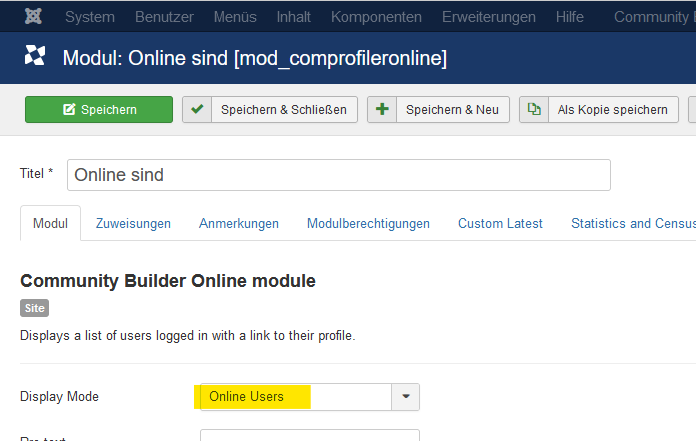Click the checkmark icon of Speichern & Schließen
Image resolution: width=696 pixels, height=441 pixels.
197,109
